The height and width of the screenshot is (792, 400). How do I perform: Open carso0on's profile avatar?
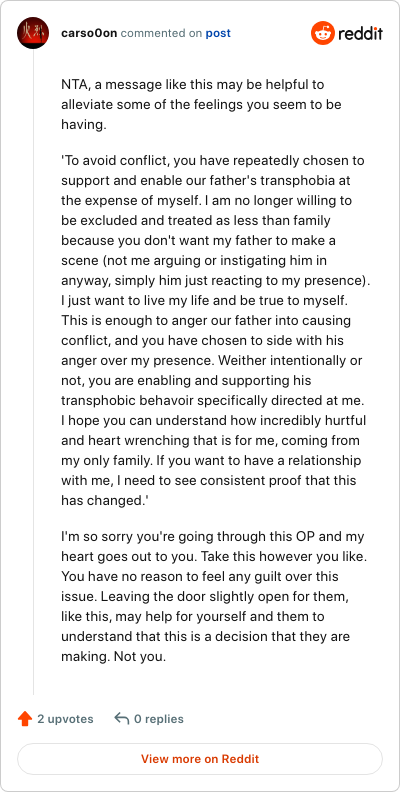click(x=33, y=33)
